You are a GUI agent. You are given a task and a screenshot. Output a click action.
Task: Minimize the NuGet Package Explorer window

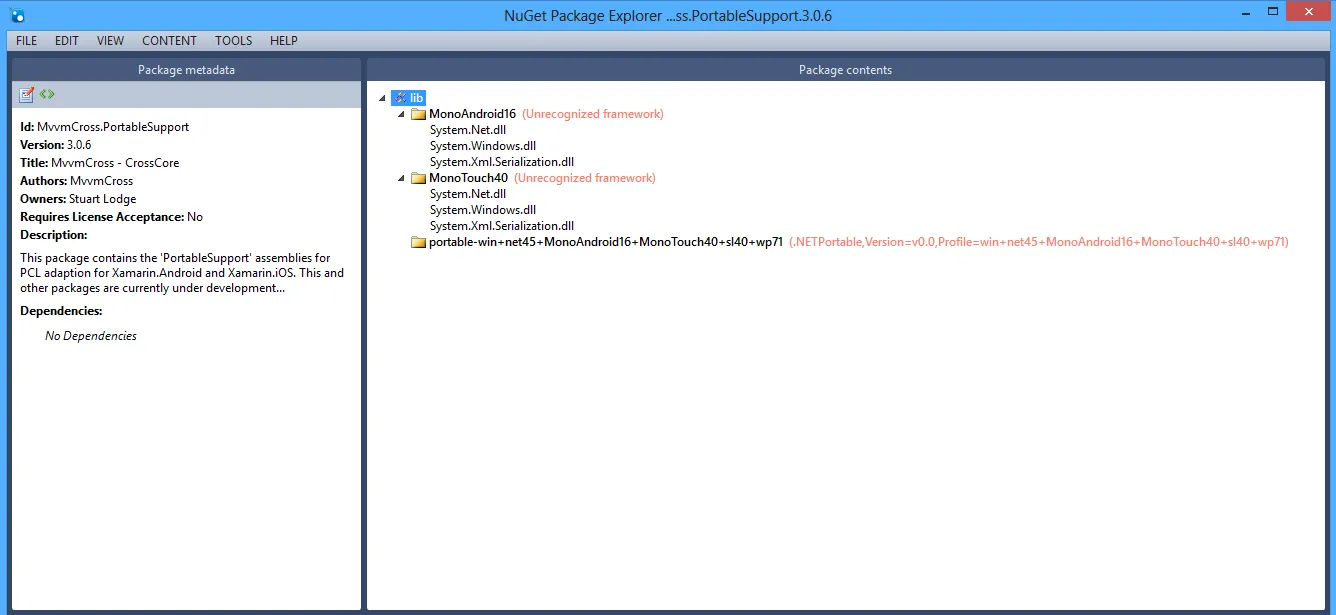coord(1246,12)
